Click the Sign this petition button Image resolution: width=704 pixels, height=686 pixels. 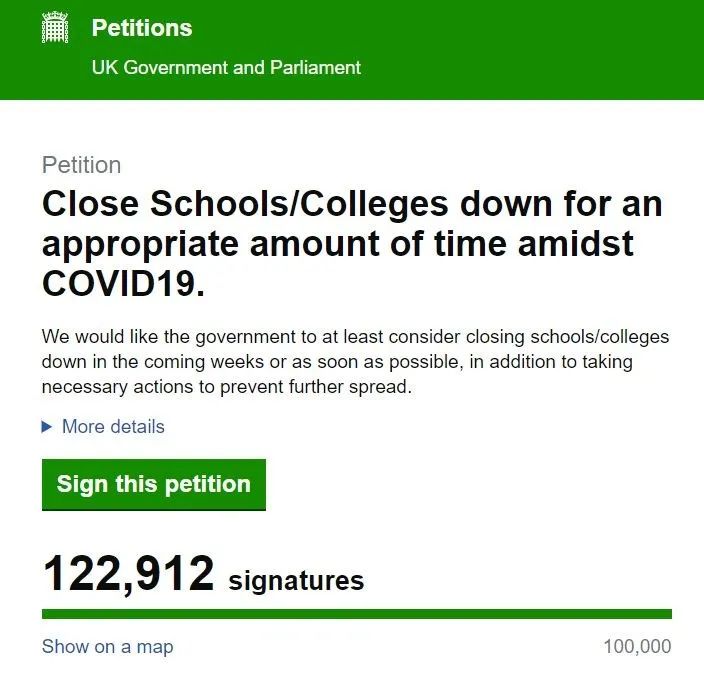click(154, 484)
